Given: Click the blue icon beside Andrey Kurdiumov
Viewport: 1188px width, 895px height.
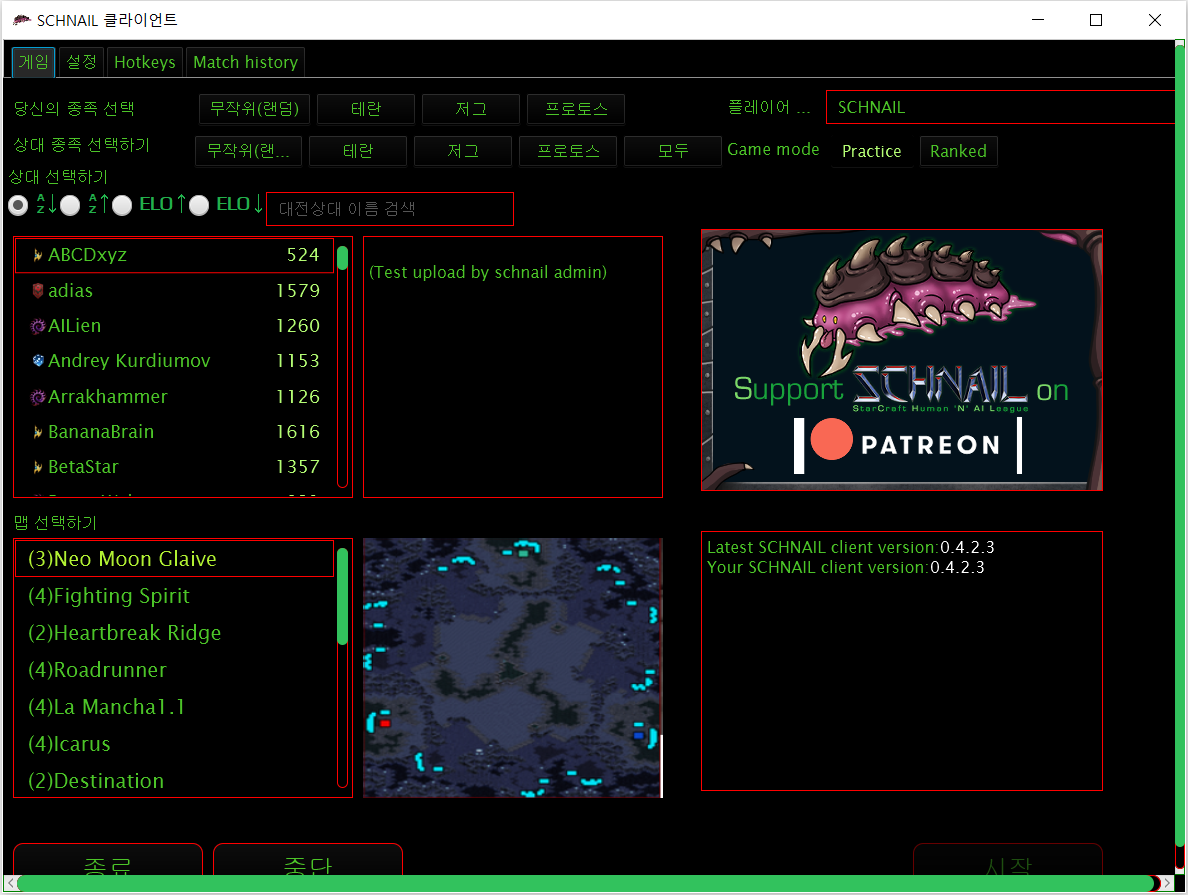Looking at the screenshot, I should pyautogui.click(x=38, y=361).
